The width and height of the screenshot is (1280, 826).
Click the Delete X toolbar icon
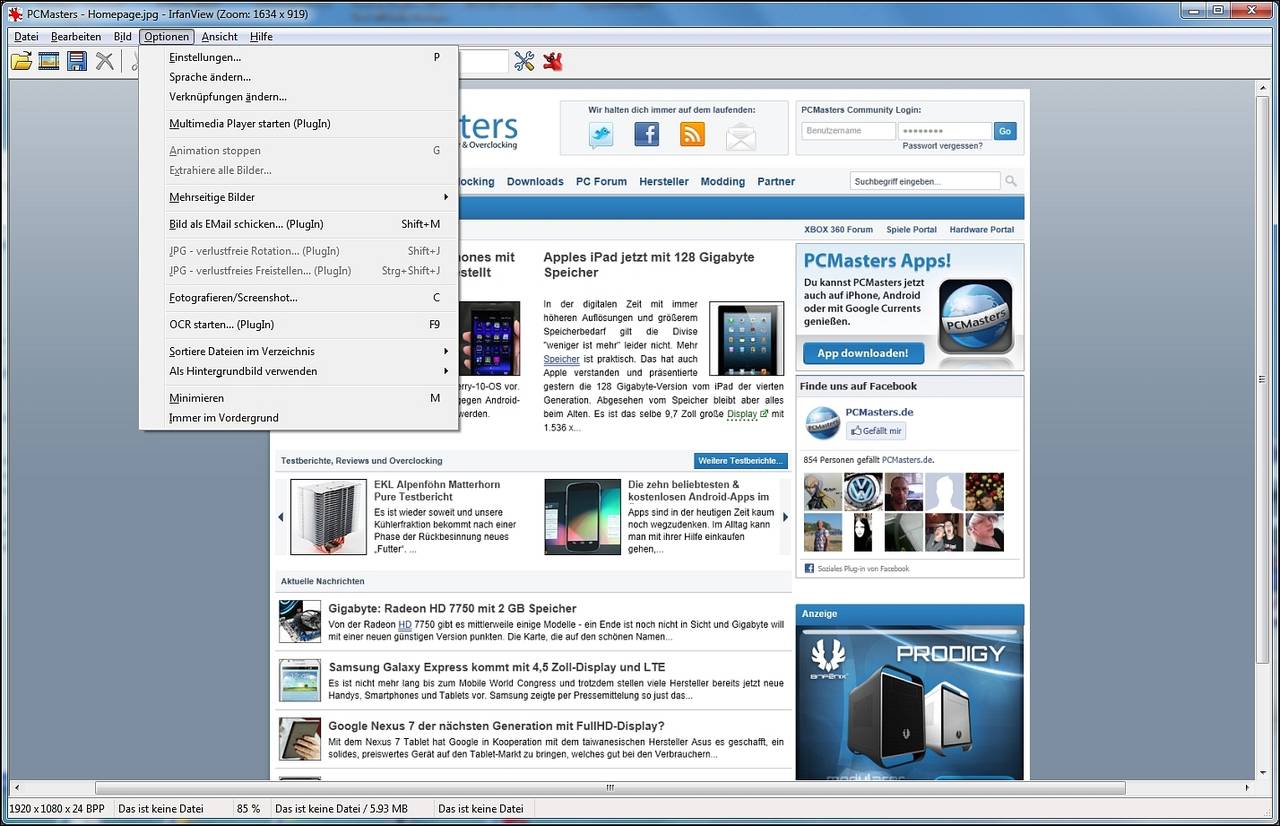[104, 62]
